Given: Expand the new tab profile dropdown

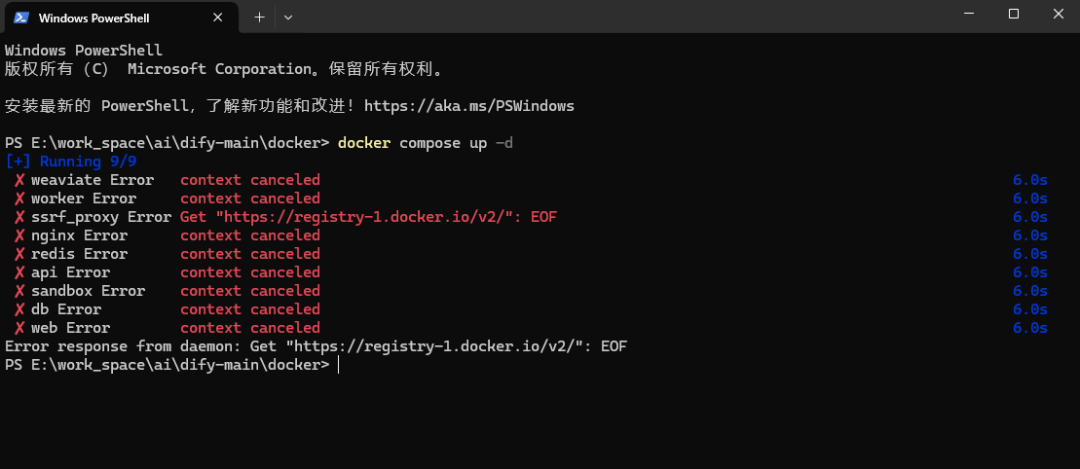Looking at the screenshot, I should (x=288, y=17).
